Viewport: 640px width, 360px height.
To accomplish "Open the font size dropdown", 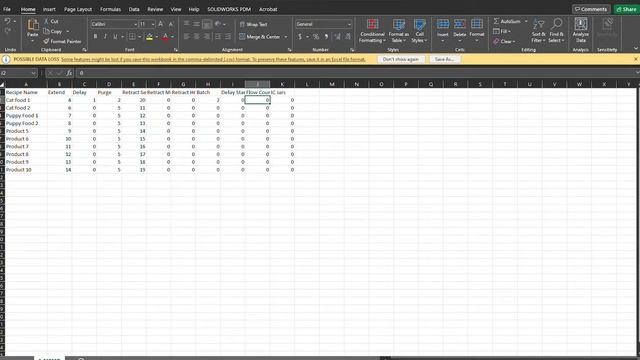I will point(153,24).
